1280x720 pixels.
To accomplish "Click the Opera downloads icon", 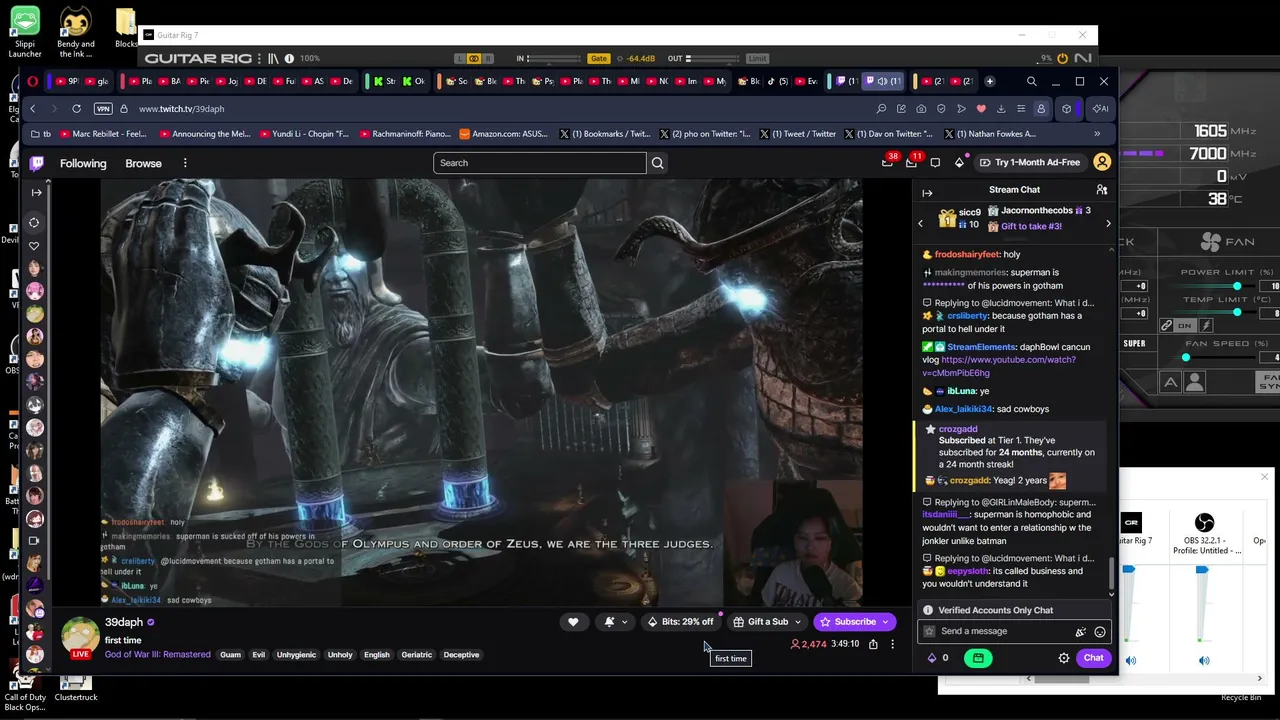I will click(x=1001, y=109).
